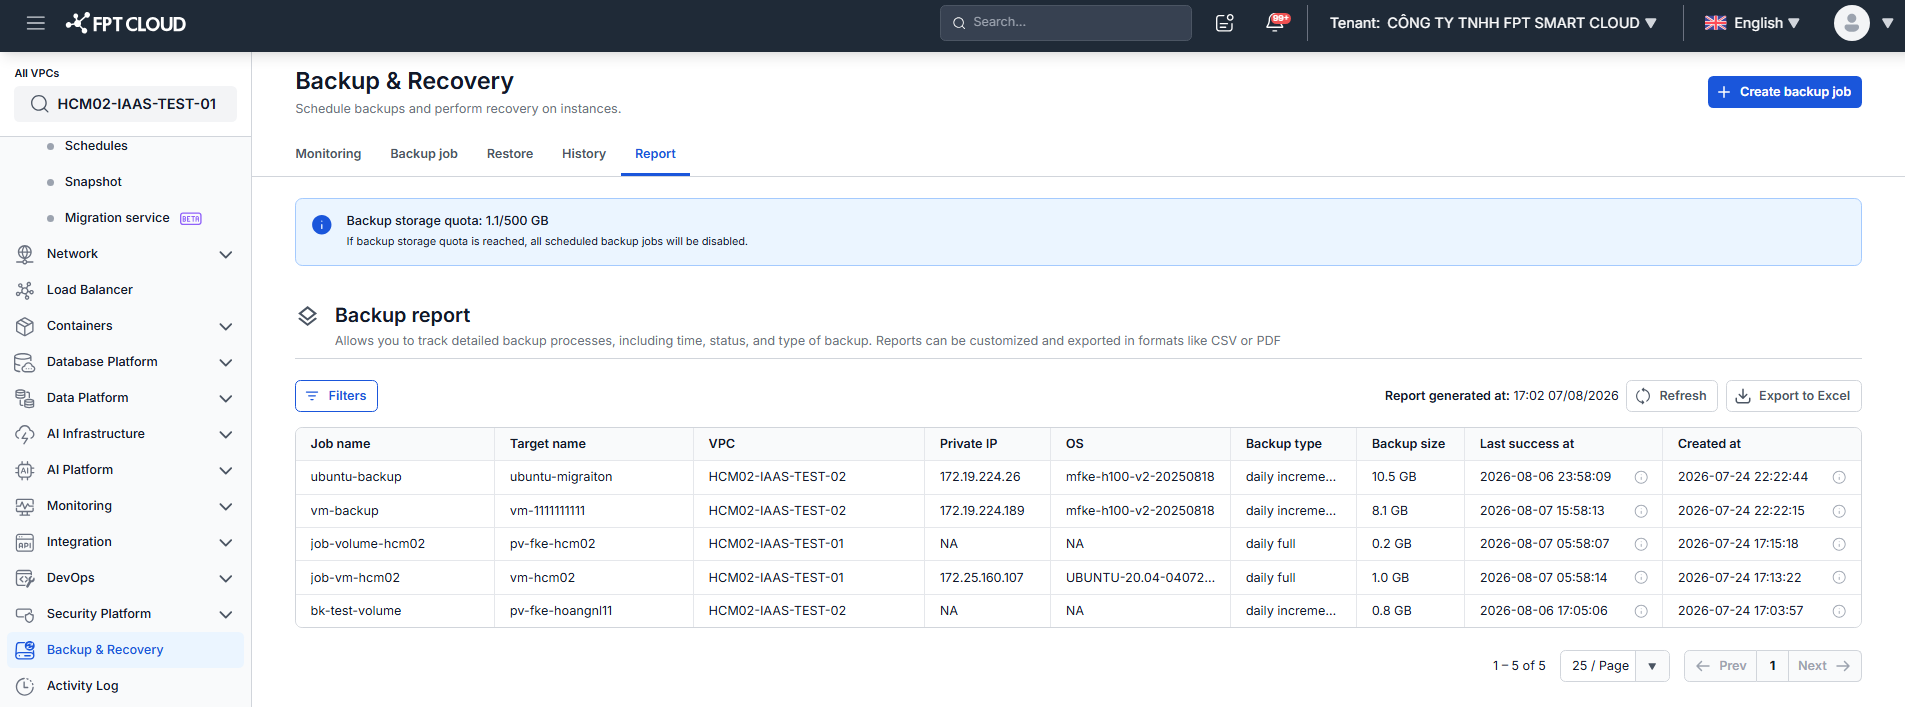The width and height of the screenshot is (1905, 707).
Task: Go to the Next page
Action: pyautogui.click(x=1824, y=666)
